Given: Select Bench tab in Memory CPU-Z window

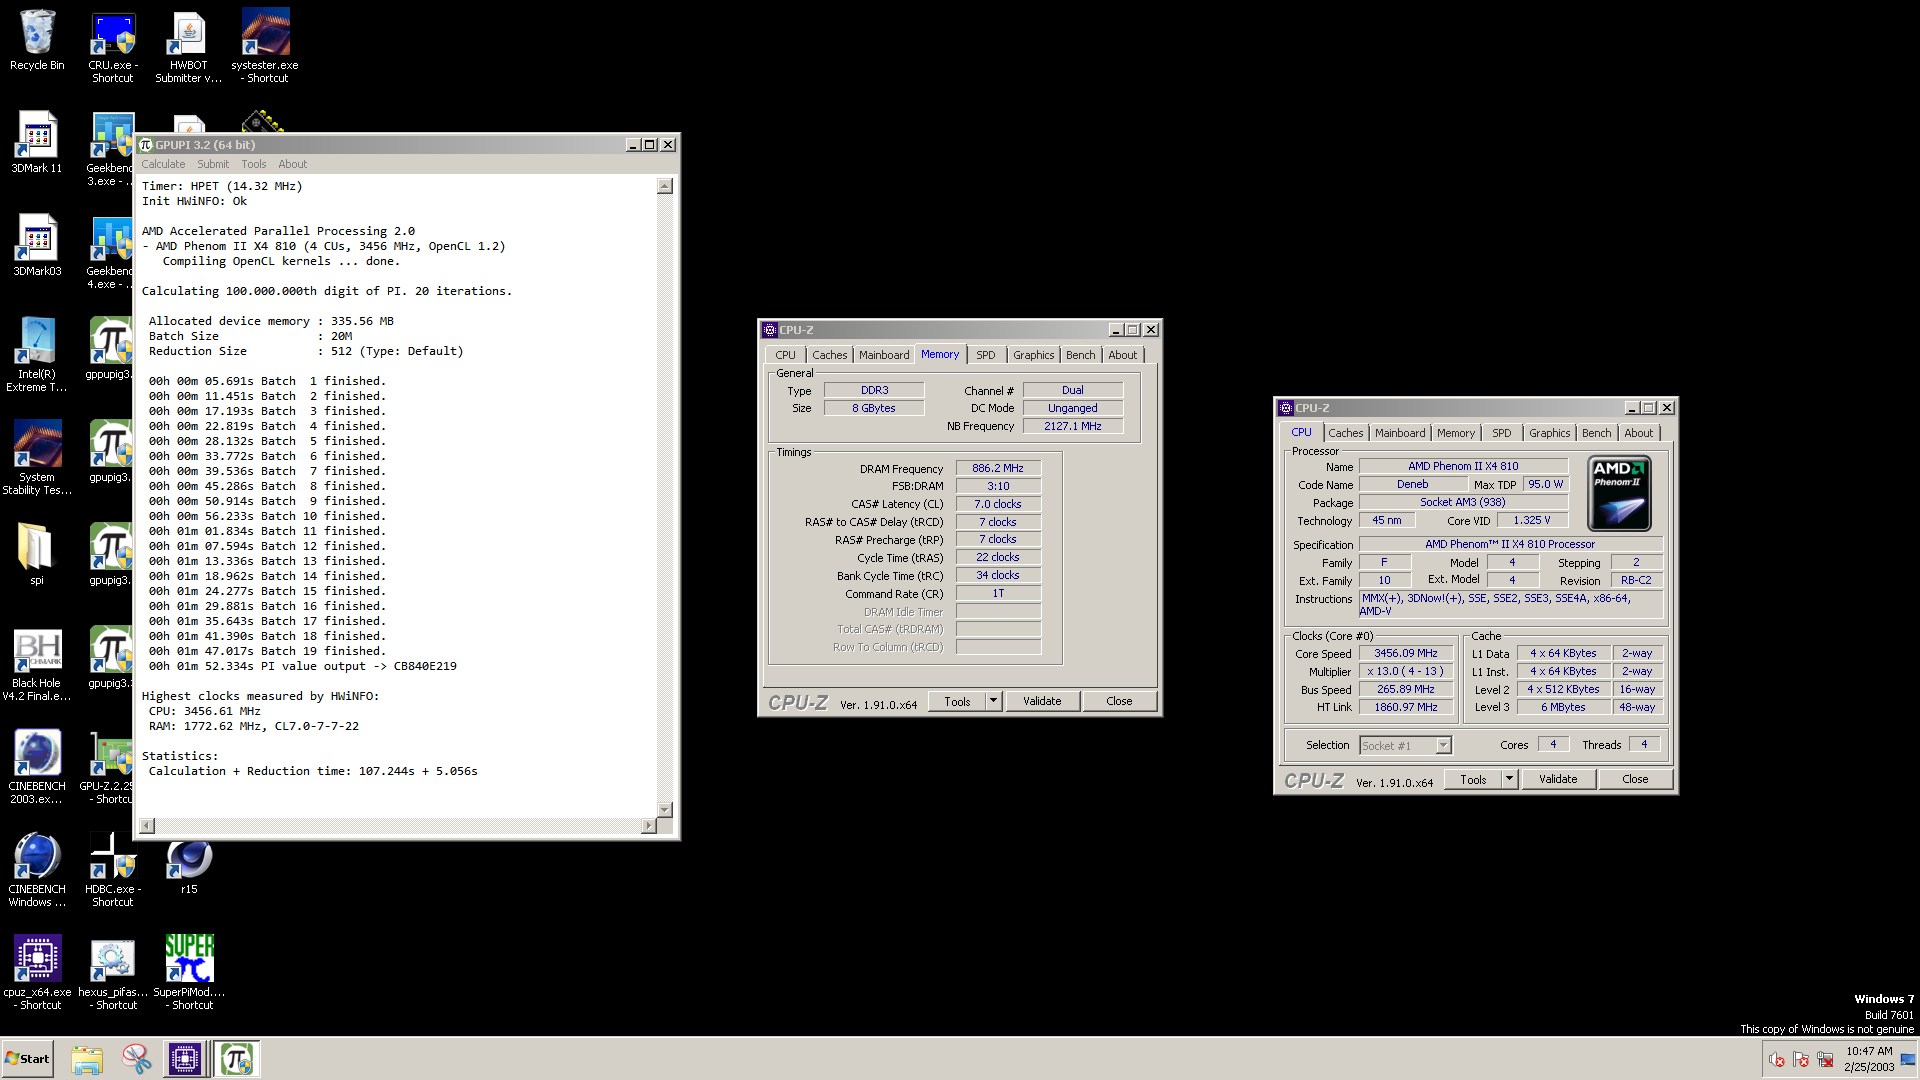Looking at the screenshot, I should (1080, 355).
